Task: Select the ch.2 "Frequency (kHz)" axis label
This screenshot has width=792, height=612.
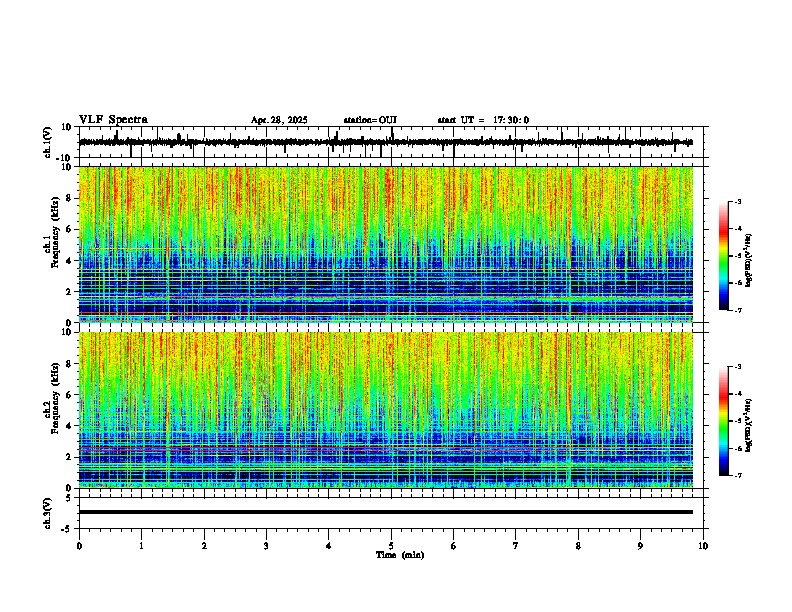Action: click(55, 398)
